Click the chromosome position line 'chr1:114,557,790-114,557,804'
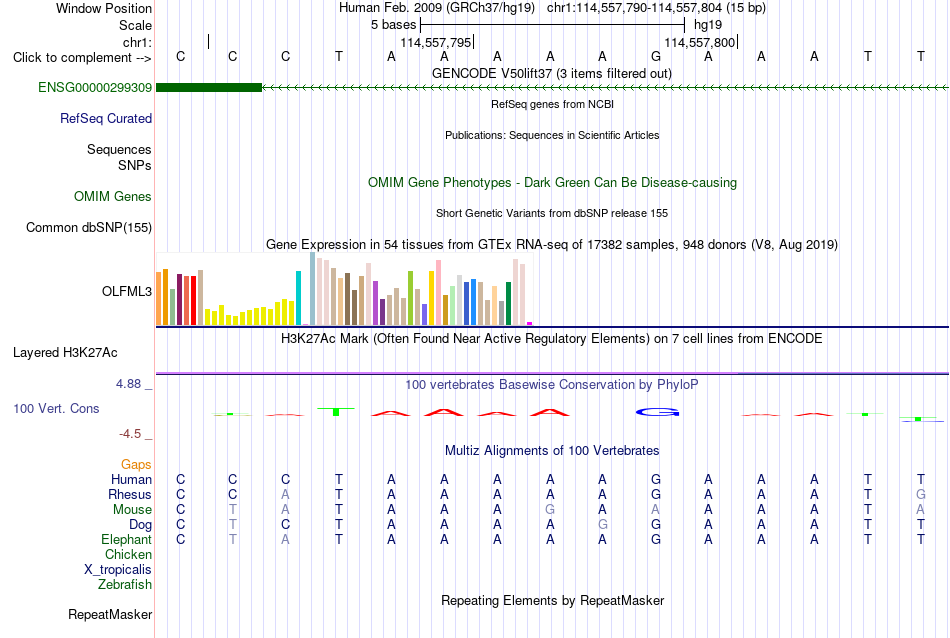The height and width of the screenshot is (638, 950). point(656,8)
